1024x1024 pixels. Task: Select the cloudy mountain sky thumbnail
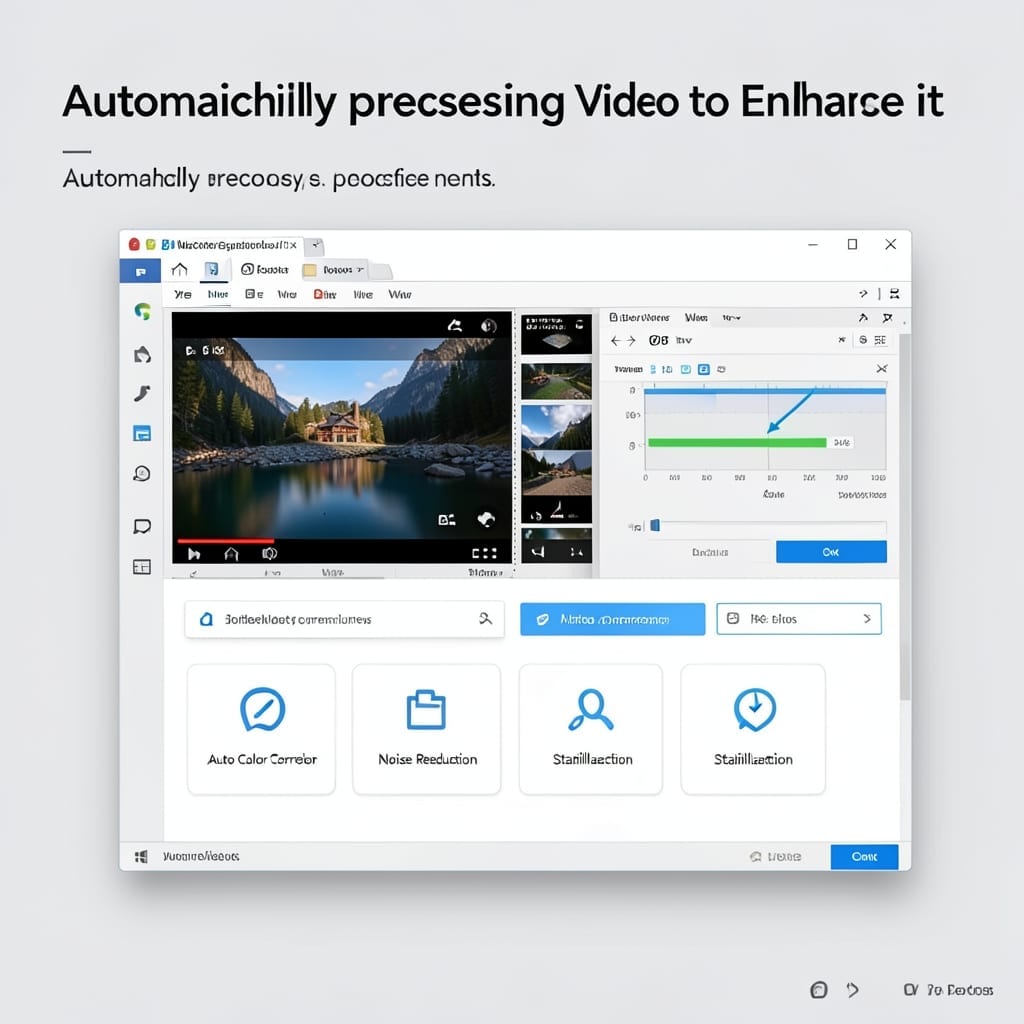(x=556, y=426)
